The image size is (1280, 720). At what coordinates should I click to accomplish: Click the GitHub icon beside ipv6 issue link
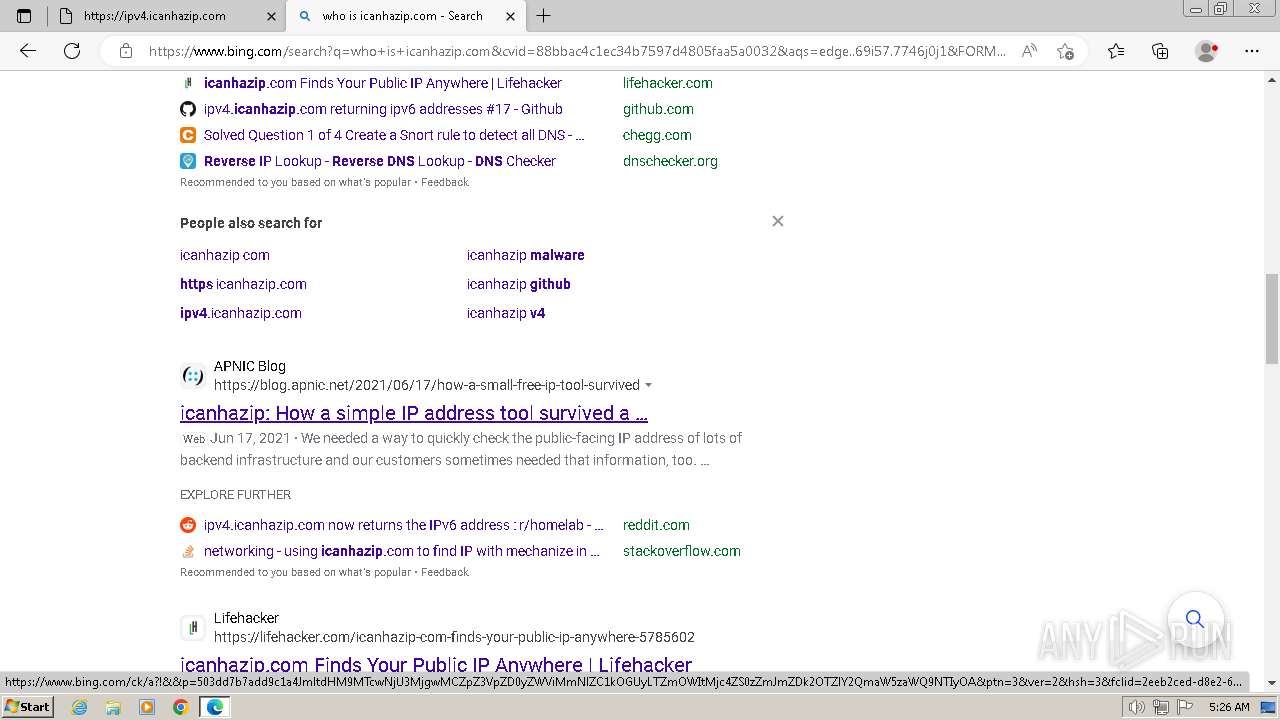point(188,109)
